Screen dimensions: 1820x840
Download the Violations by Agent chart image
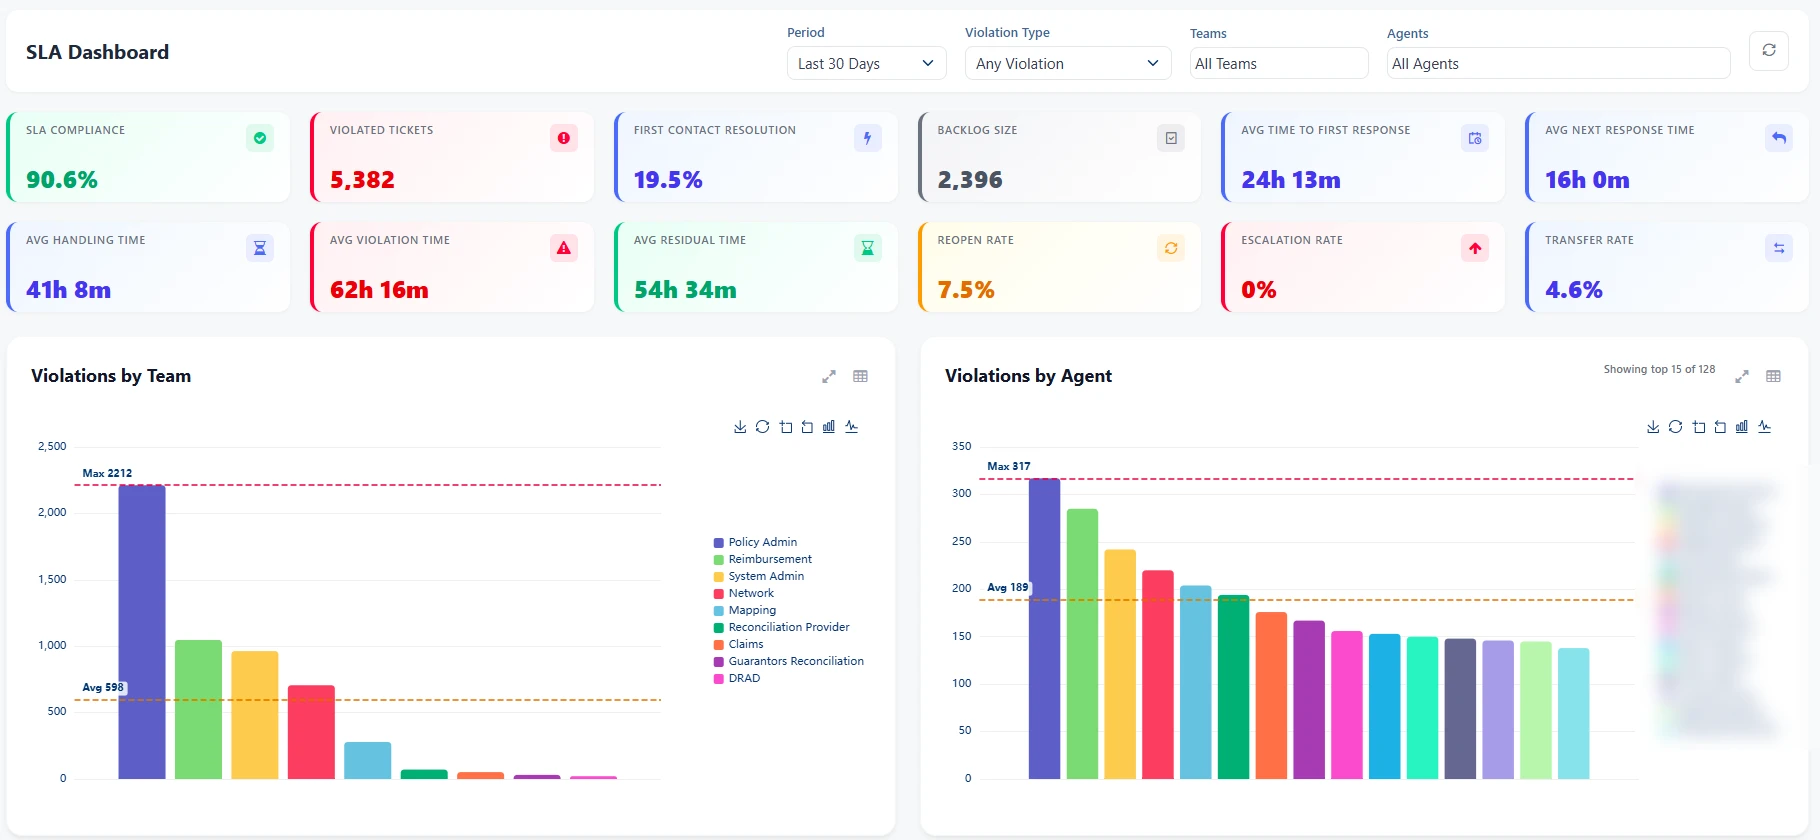pyautogui.click(x=1653, y=427)
